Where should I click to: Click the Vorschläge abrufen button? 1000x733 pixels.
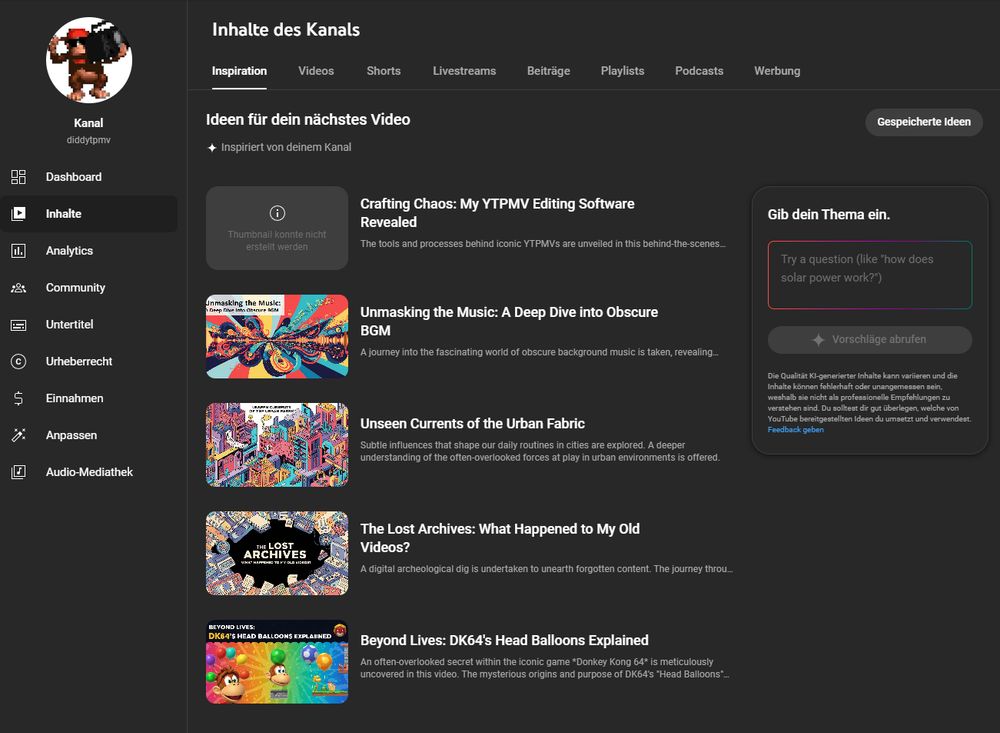click(x=870, y=340)
